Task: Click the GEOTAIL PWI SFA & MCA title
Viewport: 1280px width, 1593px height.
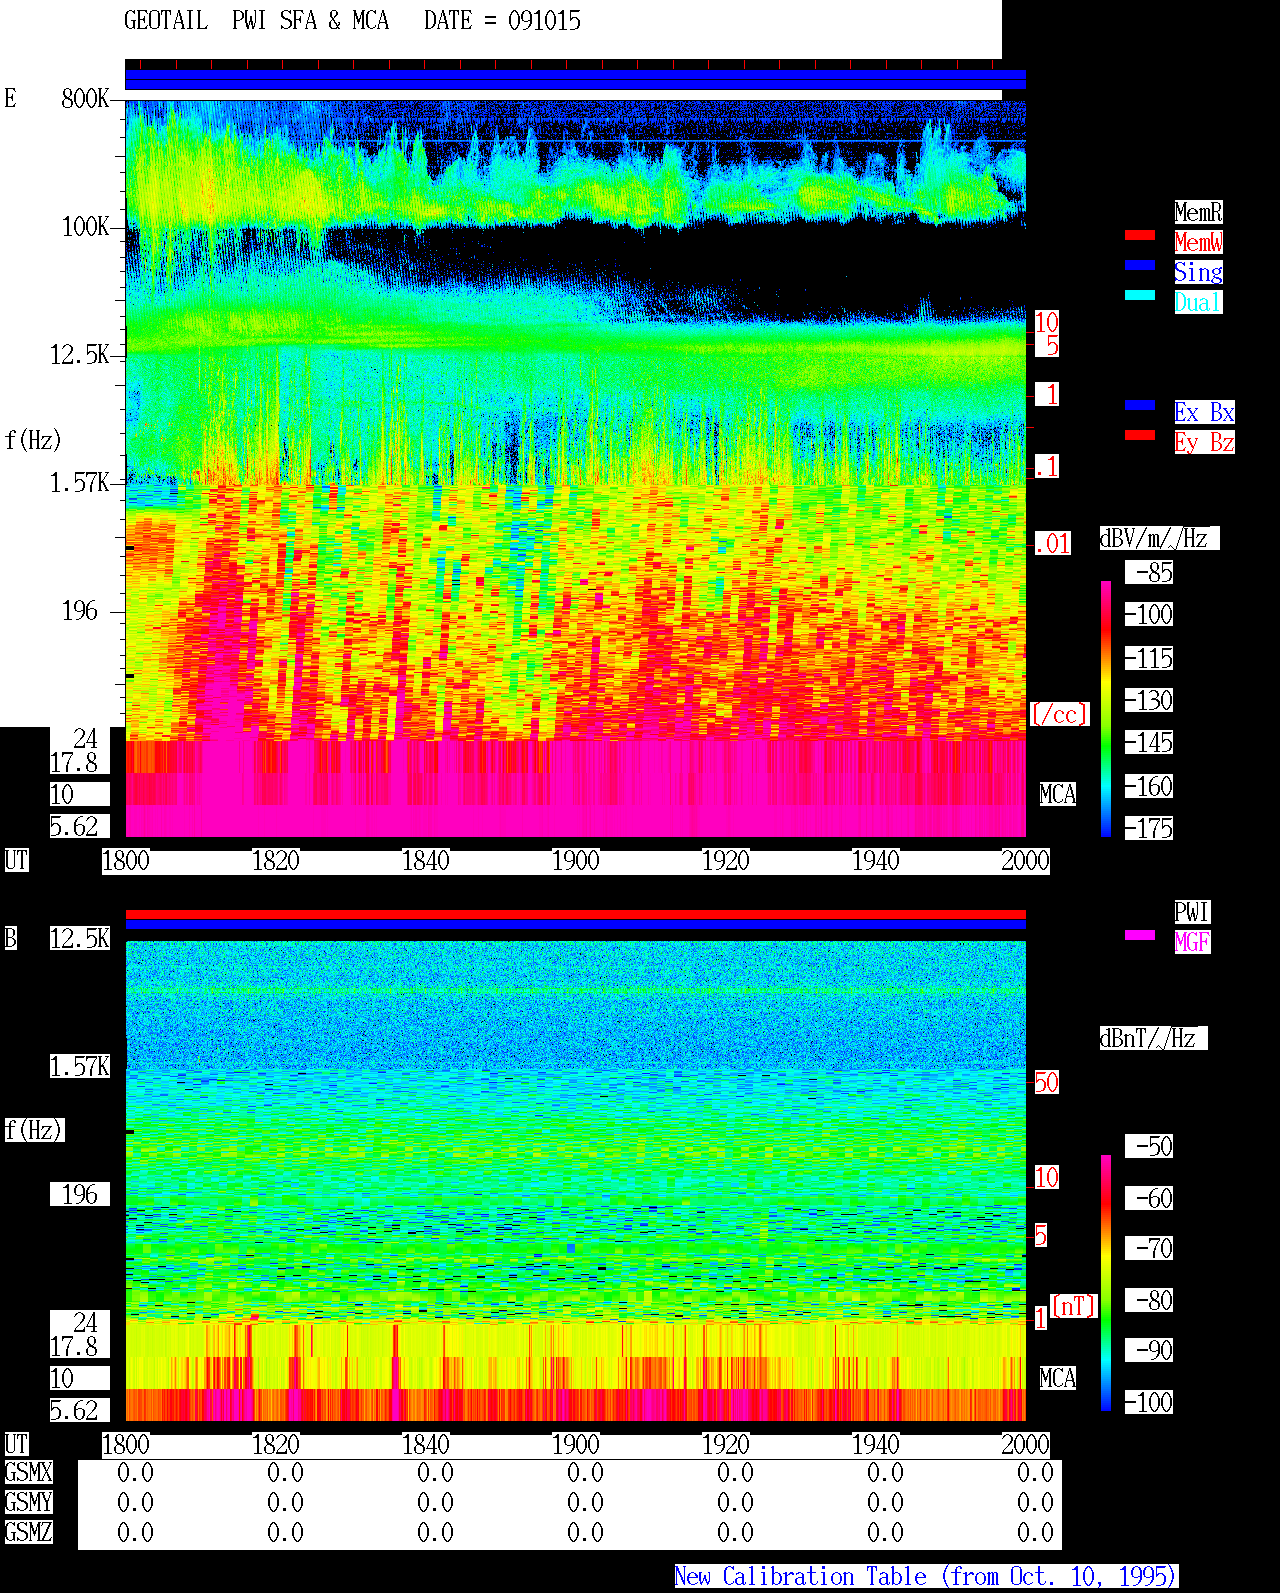Action: pyautogui.click(x=256, y=20)
